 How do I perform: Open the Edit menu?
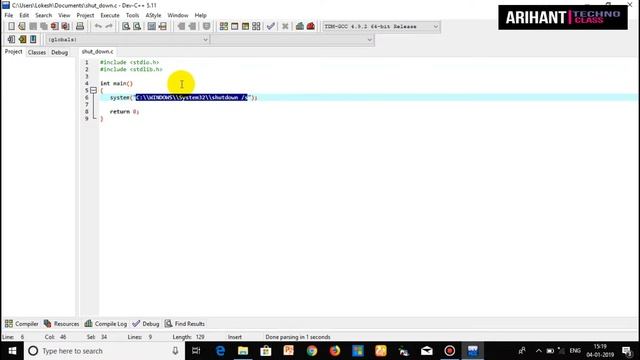click(x=24, y=15)
